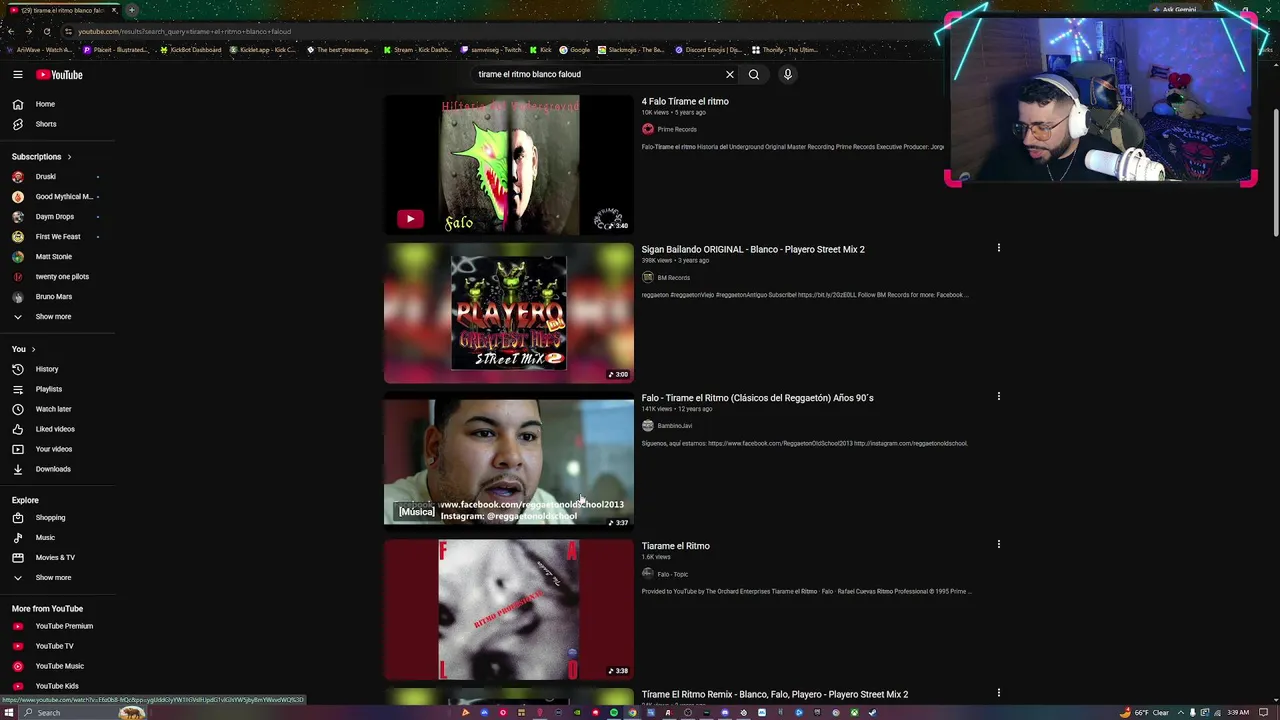Open Spotify from the taskbar
This screenshot has width=1280, height=720.
tap(614, 713)
